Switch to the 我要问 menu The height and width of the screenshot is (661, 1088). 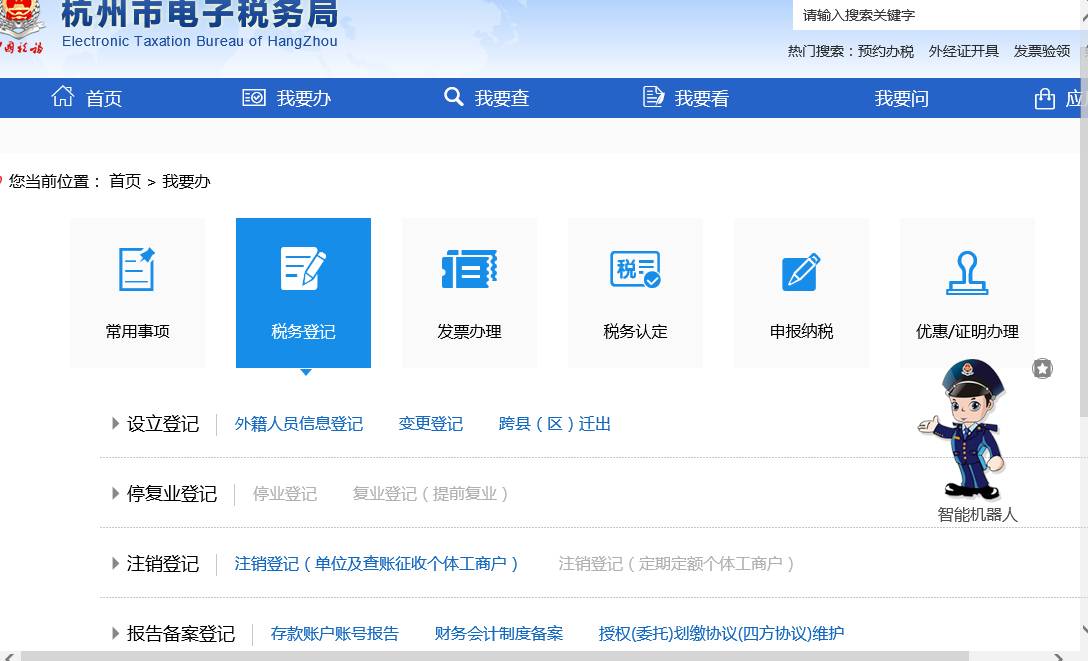pos(898,96)
